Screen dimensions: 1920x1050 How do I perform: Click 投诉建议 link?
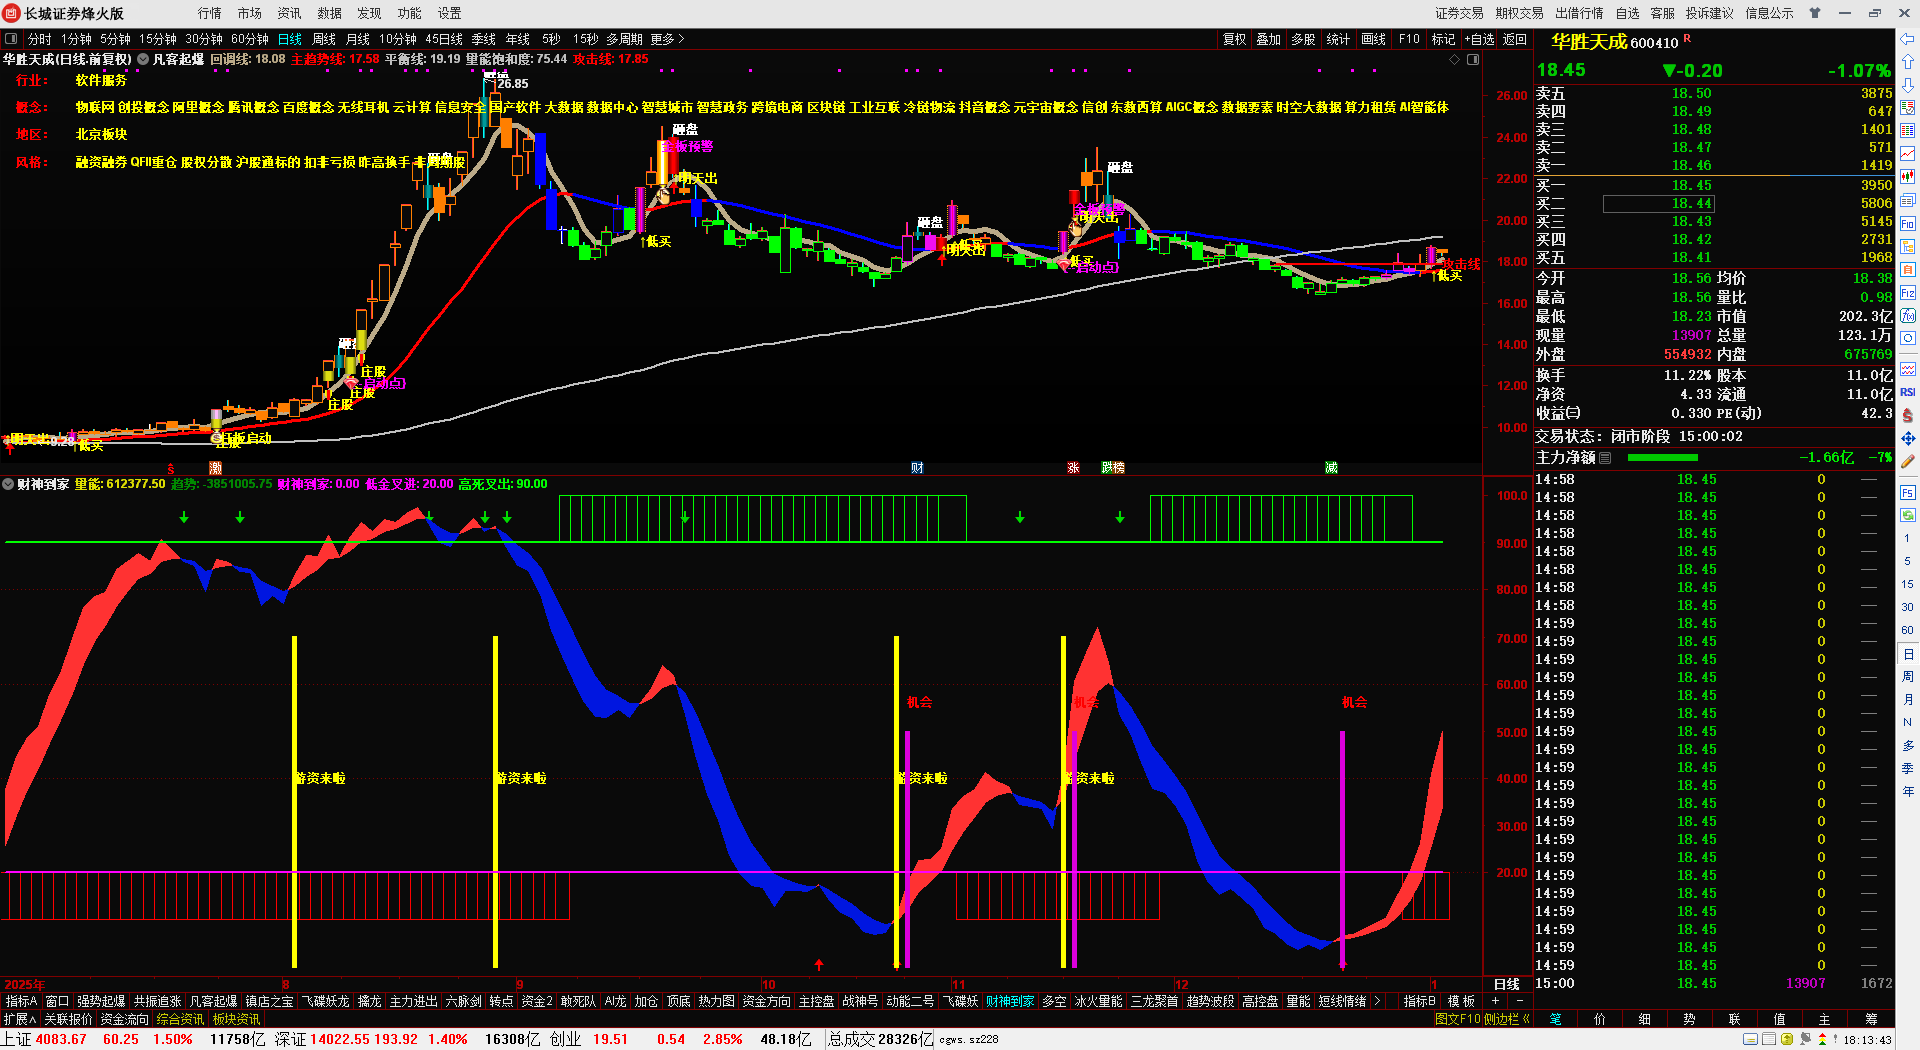tap(1710, 13)
